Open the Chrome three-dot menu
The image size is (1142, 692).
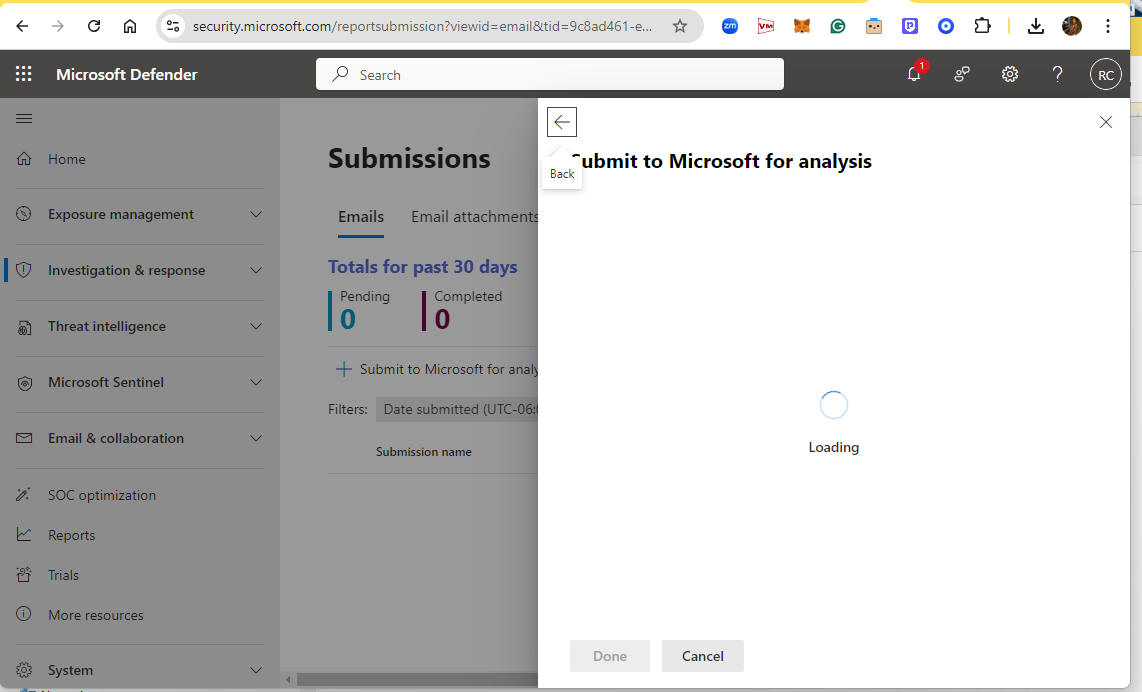(1107, 26)
